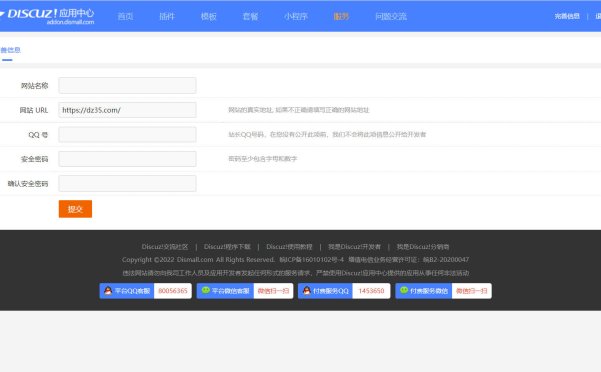This screenshot has width=601, height=372.
Task: Focus the QQ 号 input field
Action: click(127, 134)
